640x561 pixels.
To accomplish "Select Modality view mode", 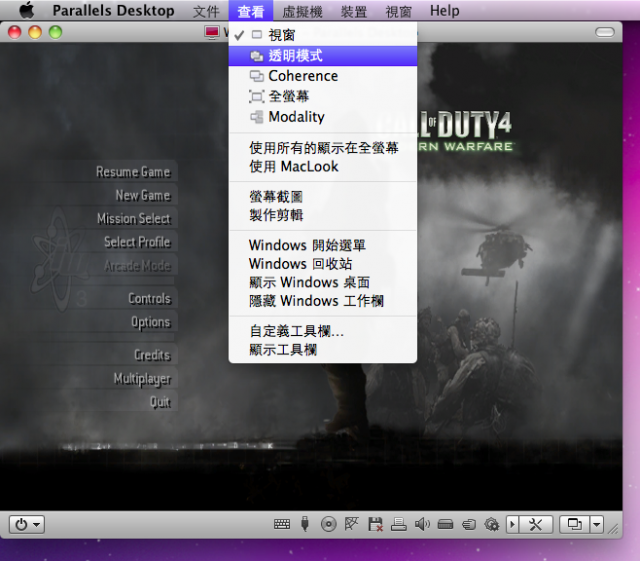I will tap(323, 117).
